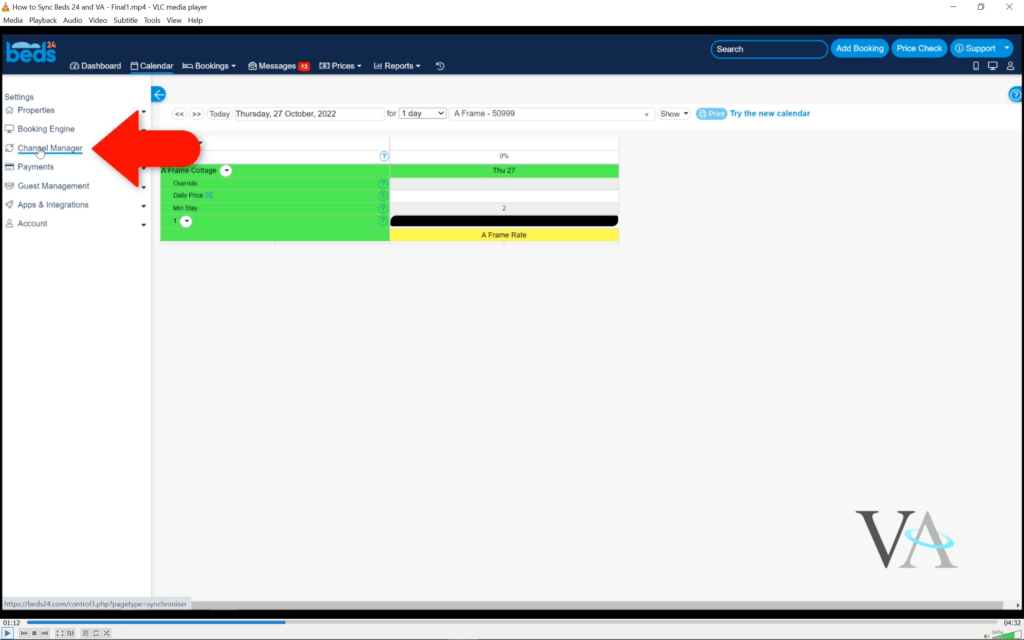Click the history icon next to Reports
The width and height of the screenshot is (1024, 640).
click(x=440, y=66)
